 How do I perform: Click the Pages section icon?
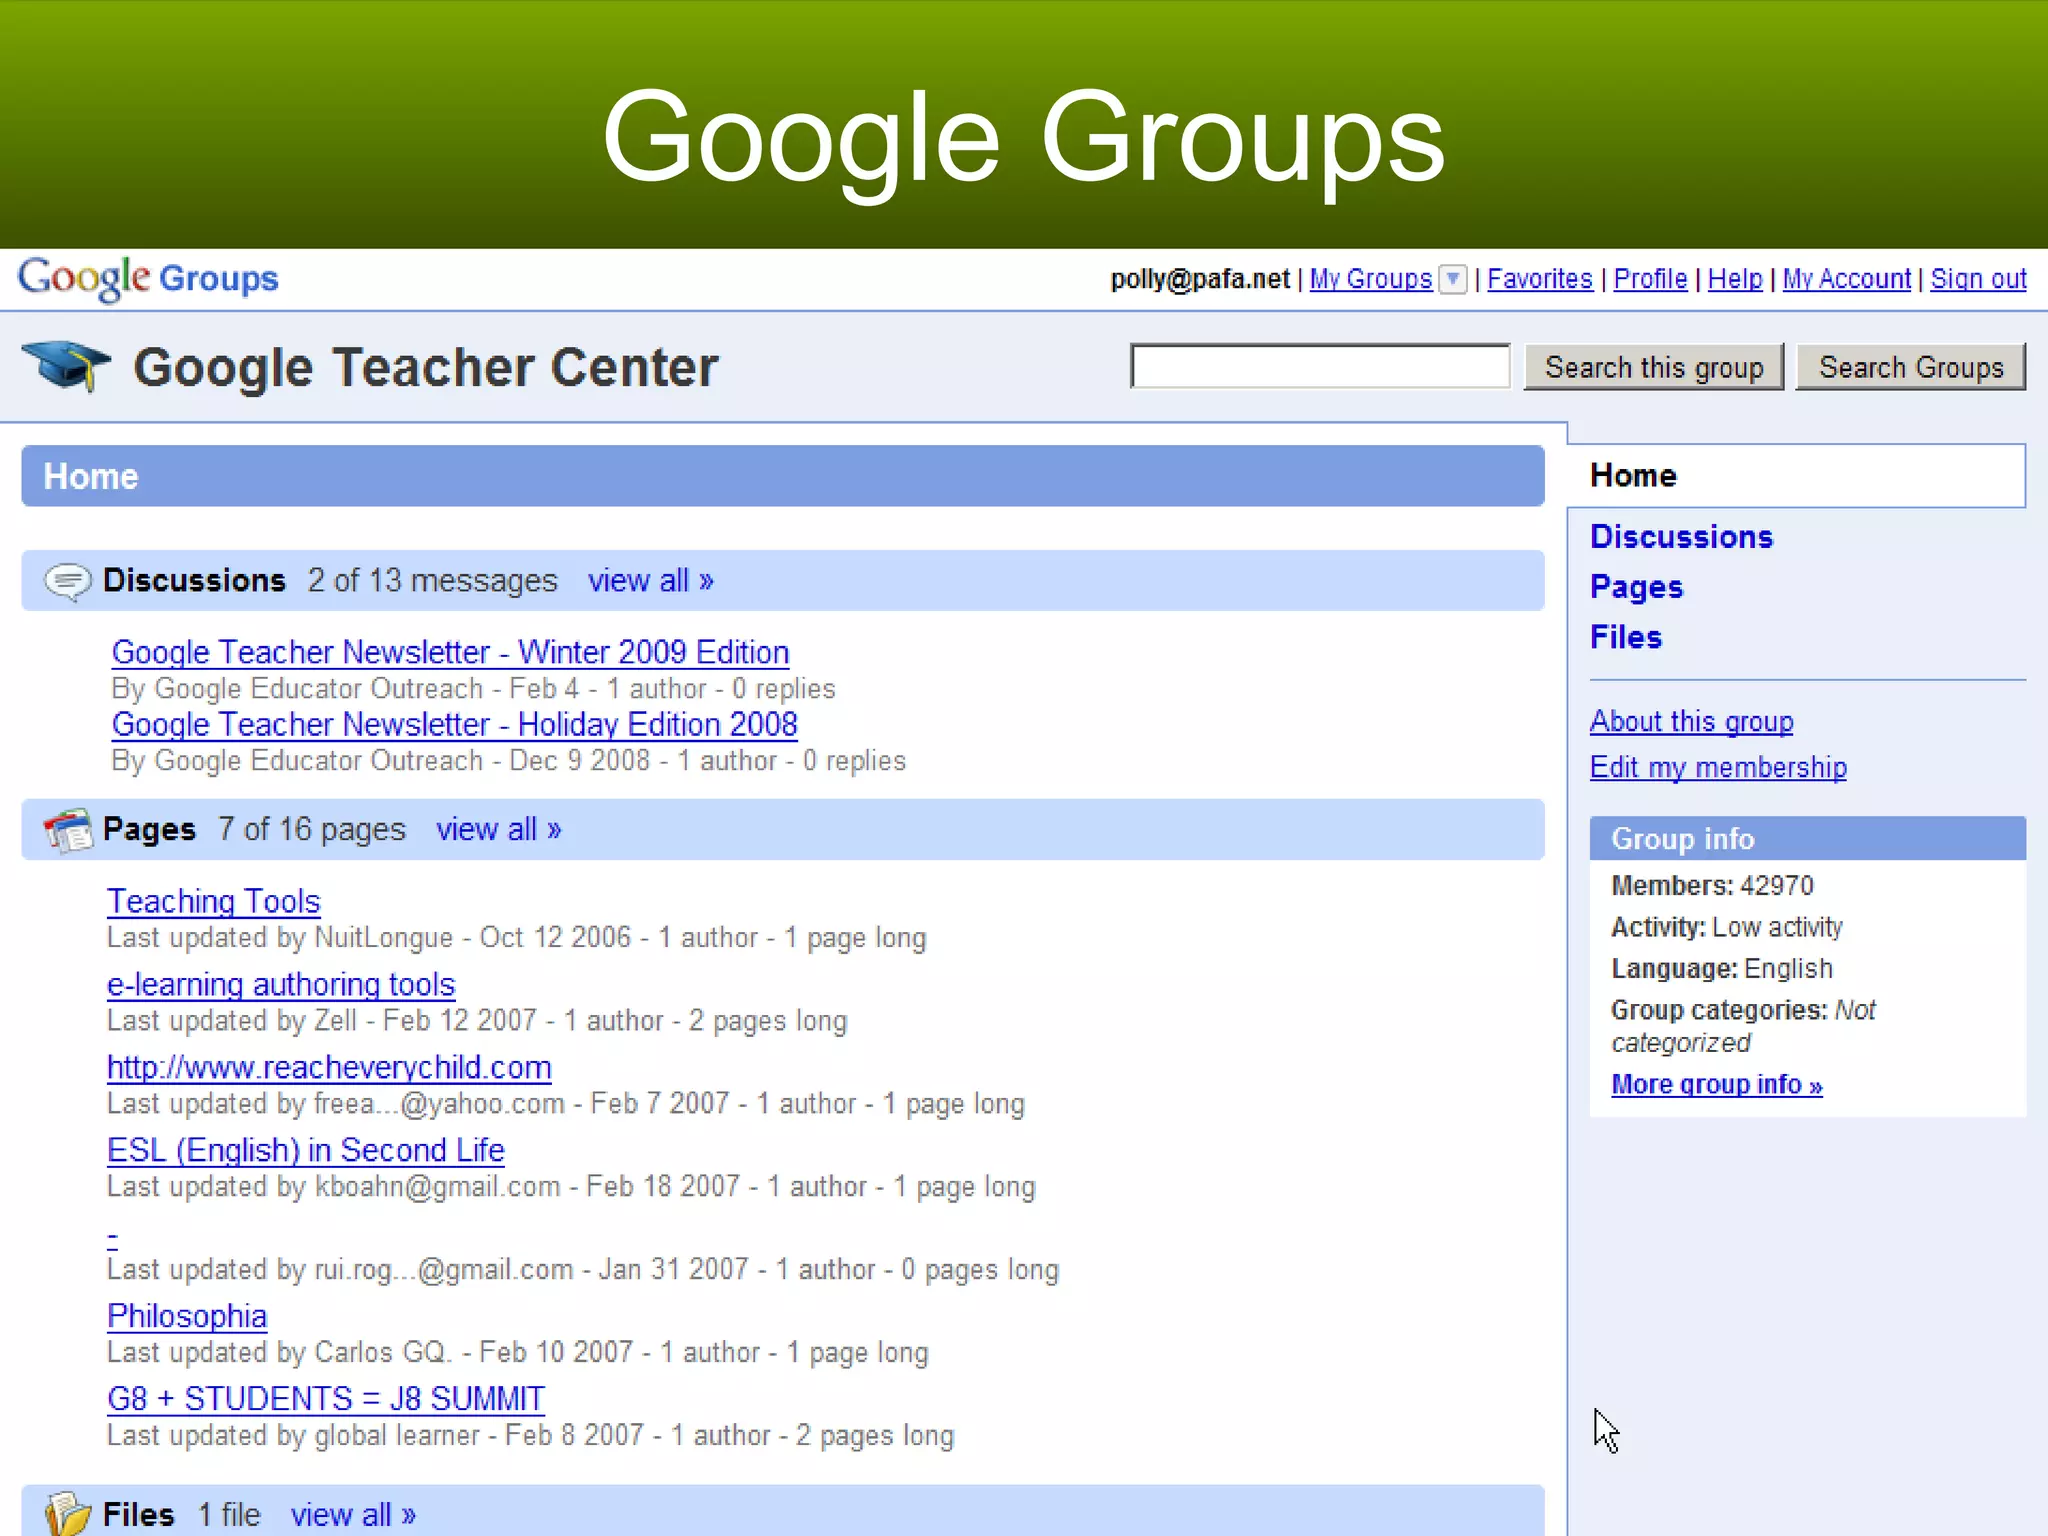pyautogui.click(x=68, y=830)
